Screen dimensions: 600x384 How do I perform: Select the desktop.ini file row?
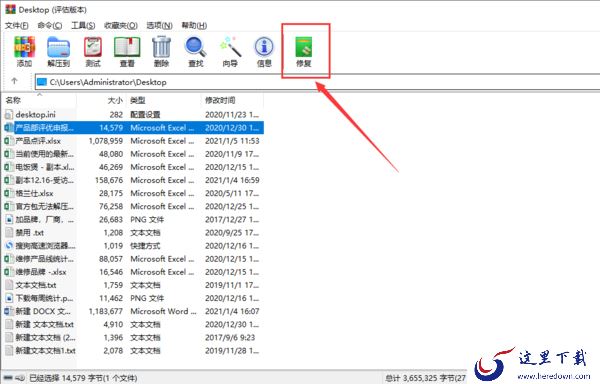point(133,114)
